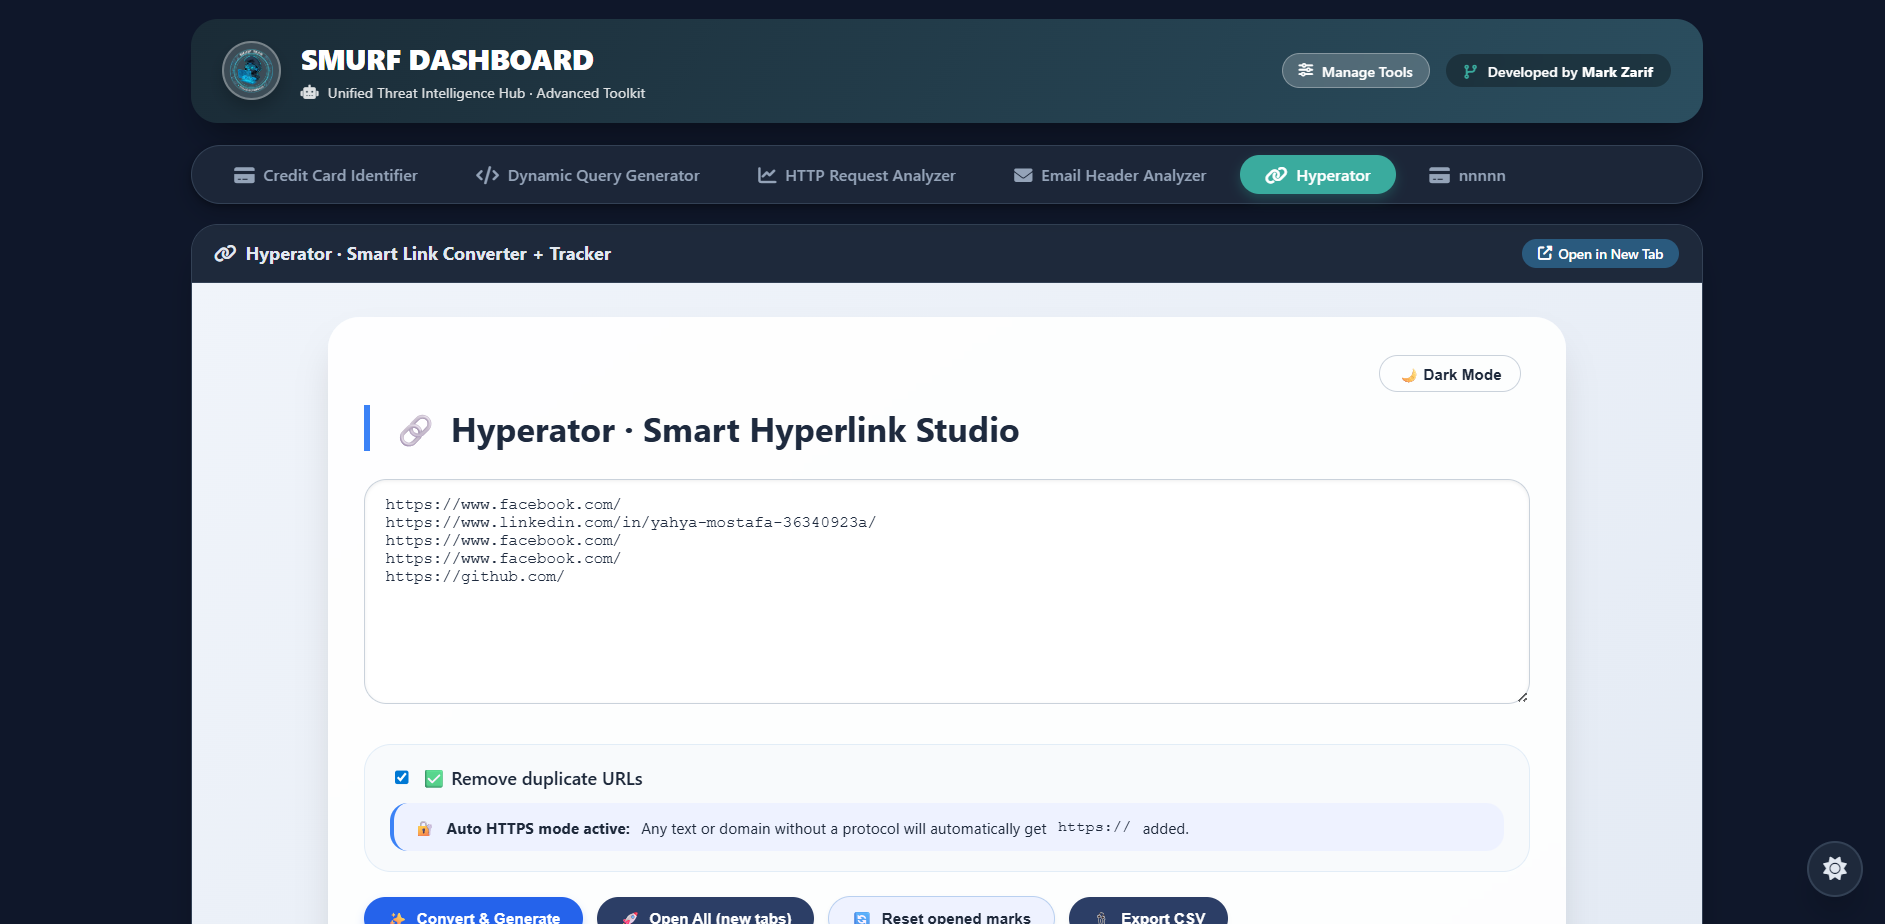Click the github.com URL line

(475, 577)
